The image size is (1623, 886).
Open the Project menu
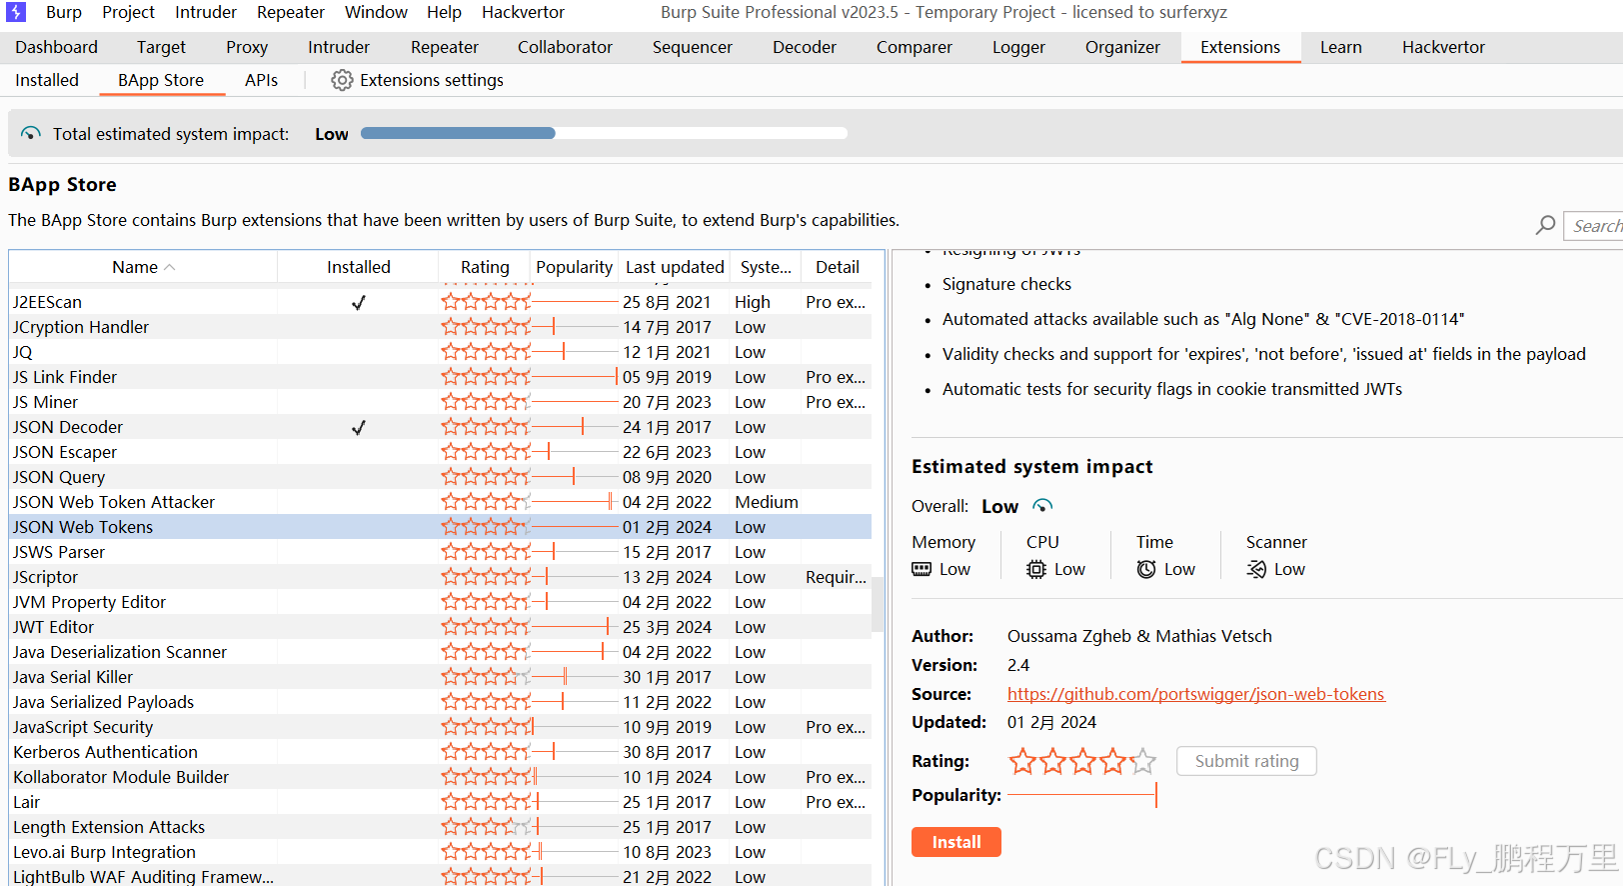click(x=128, y=12)
